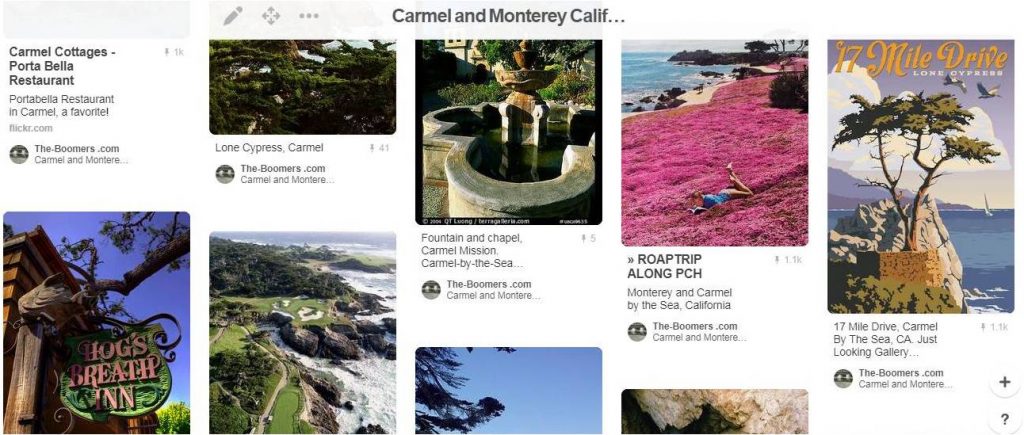This screenshot has width=1024, height=435.
Task: Click The-Boomers avatar under Fountain and chapel pin
Action: [431, 290]
